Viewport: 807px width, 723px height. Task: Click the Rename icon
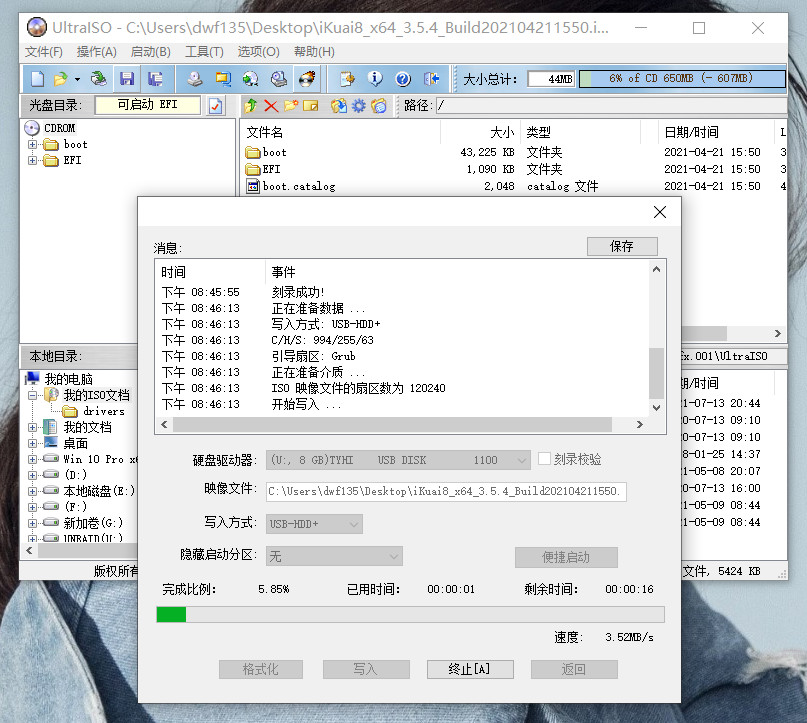pos(311,106)
